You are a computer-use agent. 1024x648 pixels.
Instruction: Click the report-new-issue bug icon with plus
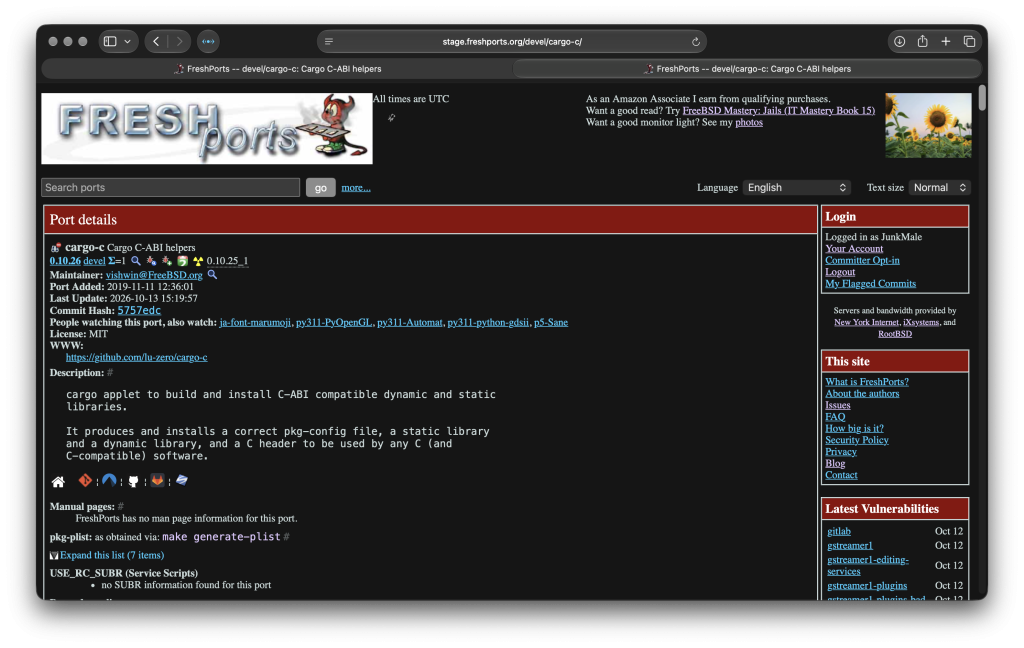click(167, 261)
